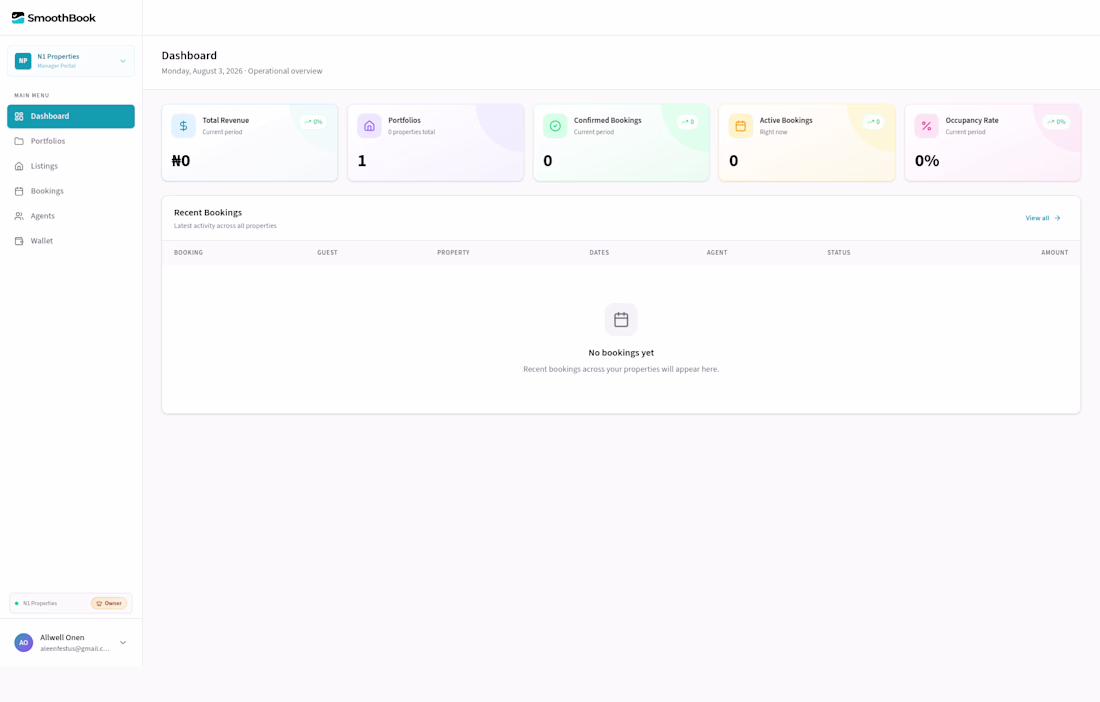1100x702 pixels.
Task: Click the Active Bookings calendar icon
Action: point(740,126)
